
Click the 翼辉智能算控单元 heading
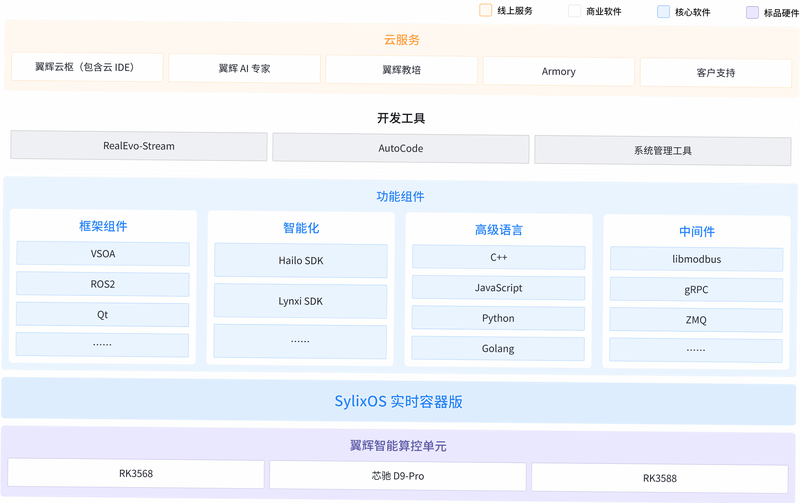click(x=398, y=446)
